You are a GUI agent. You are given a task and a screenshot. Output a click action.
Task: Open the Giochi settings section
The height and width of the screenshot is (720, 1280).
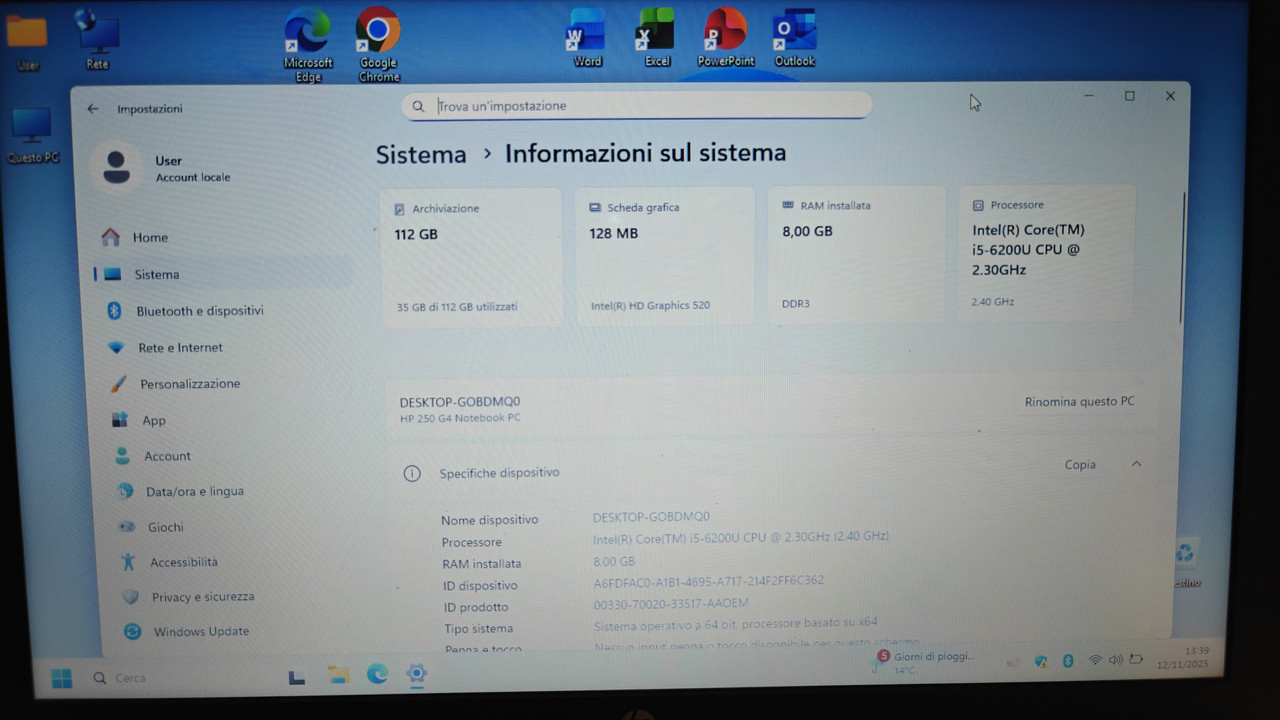[x=166, y=527]
